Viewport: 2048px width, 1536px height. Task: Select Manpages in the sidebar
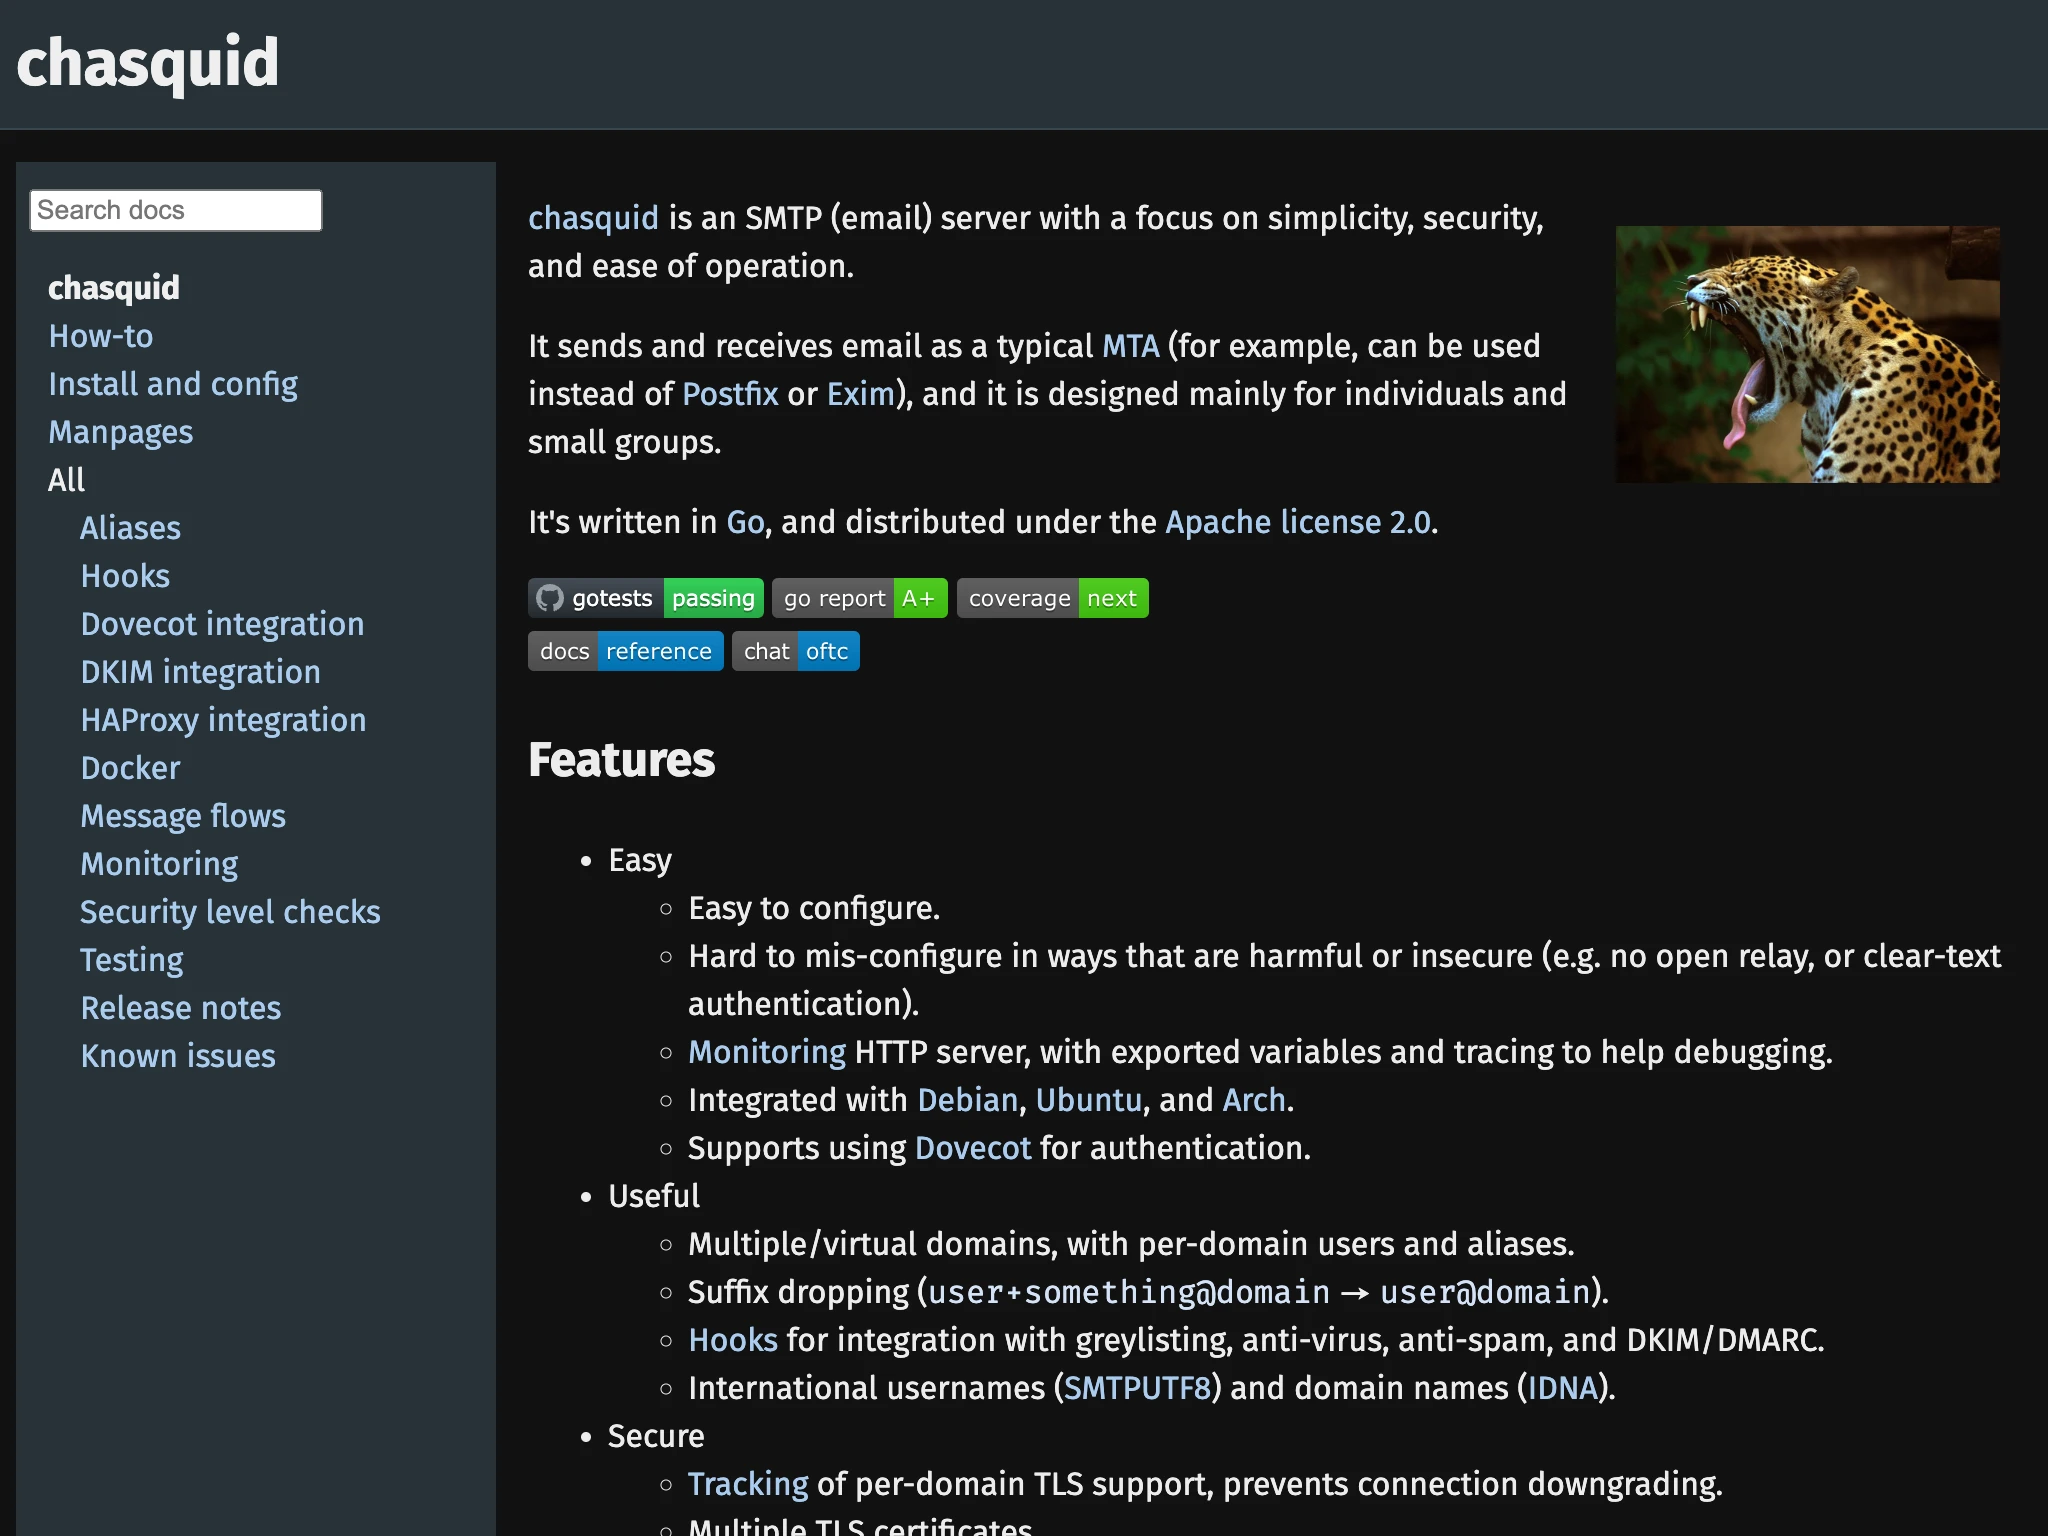coord(120,432)
